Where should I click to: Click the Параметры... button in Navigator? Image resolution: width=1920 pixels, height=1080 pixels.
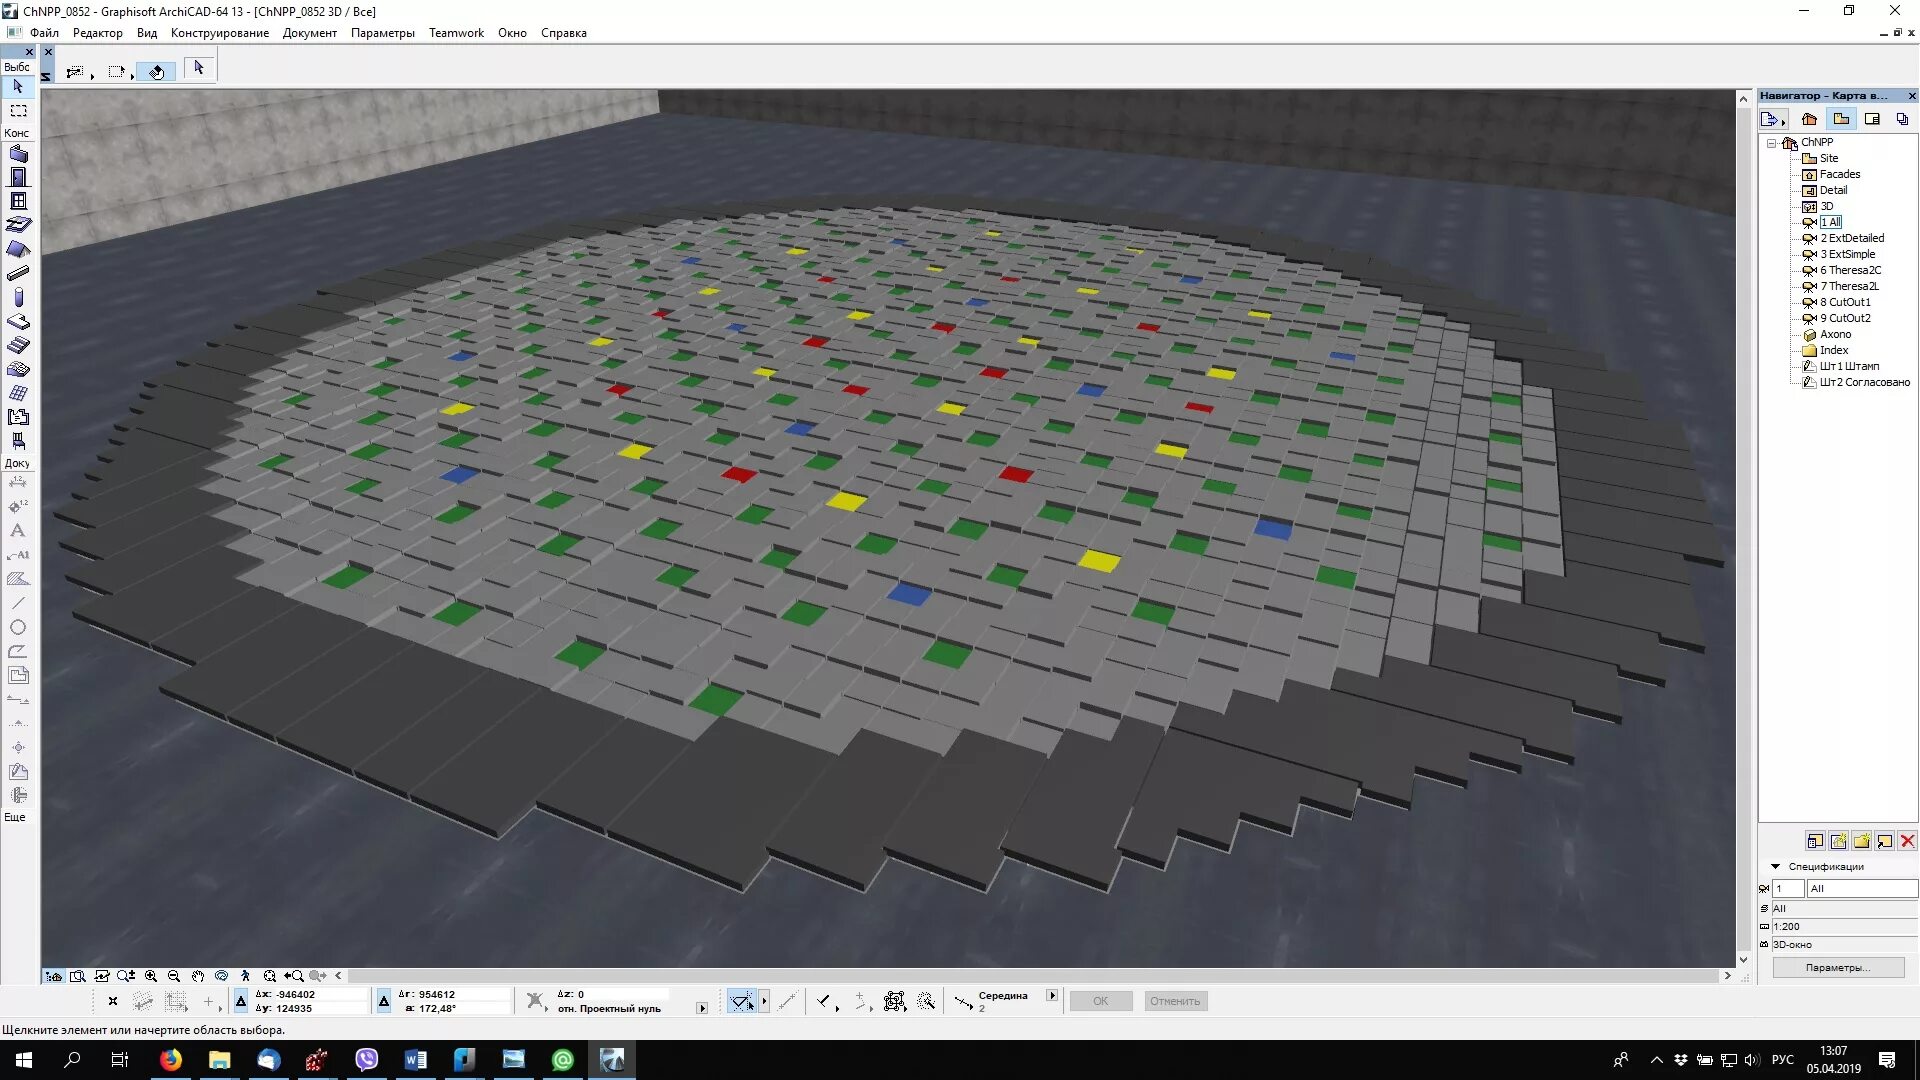pyautogui.click(x=1838, y=968)
